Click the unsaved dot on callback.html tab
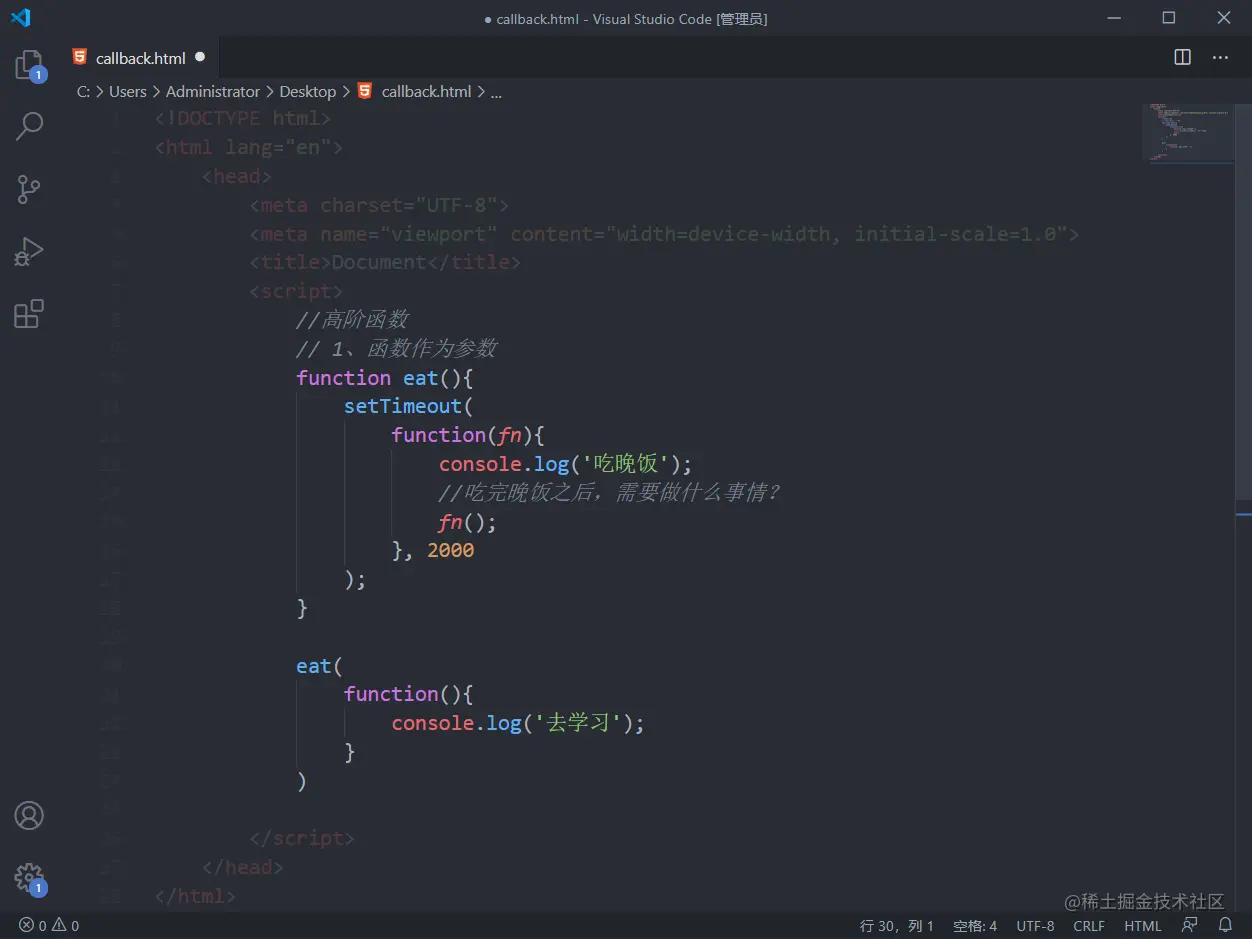Viewport: 1252px width, 939px height. click(x=200, y=57)
